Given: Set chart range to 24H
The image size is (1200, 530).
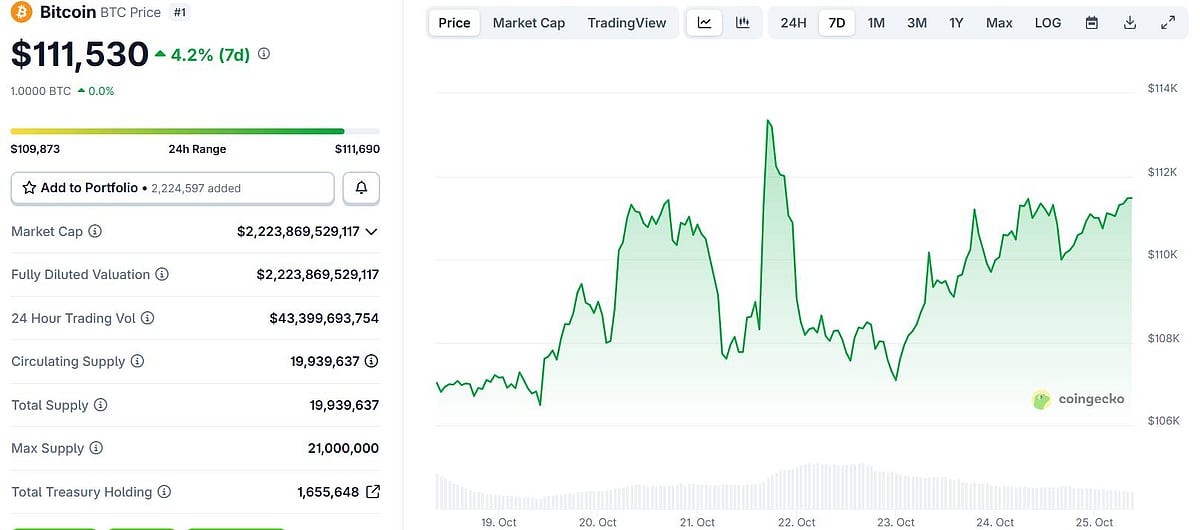Looking at the screenshot, I should click(793, 22).
